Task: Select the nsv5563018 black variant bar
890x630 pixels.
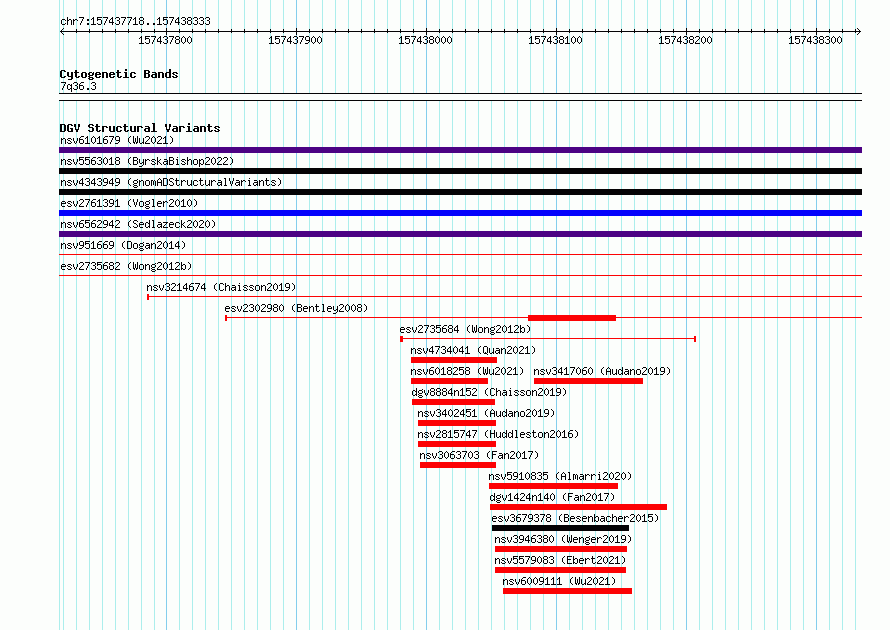Action: point(460,171)
